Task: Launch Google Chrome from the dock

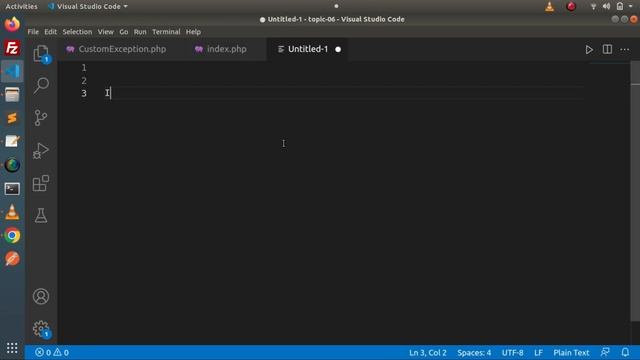Action: click(x=12, y=236)
